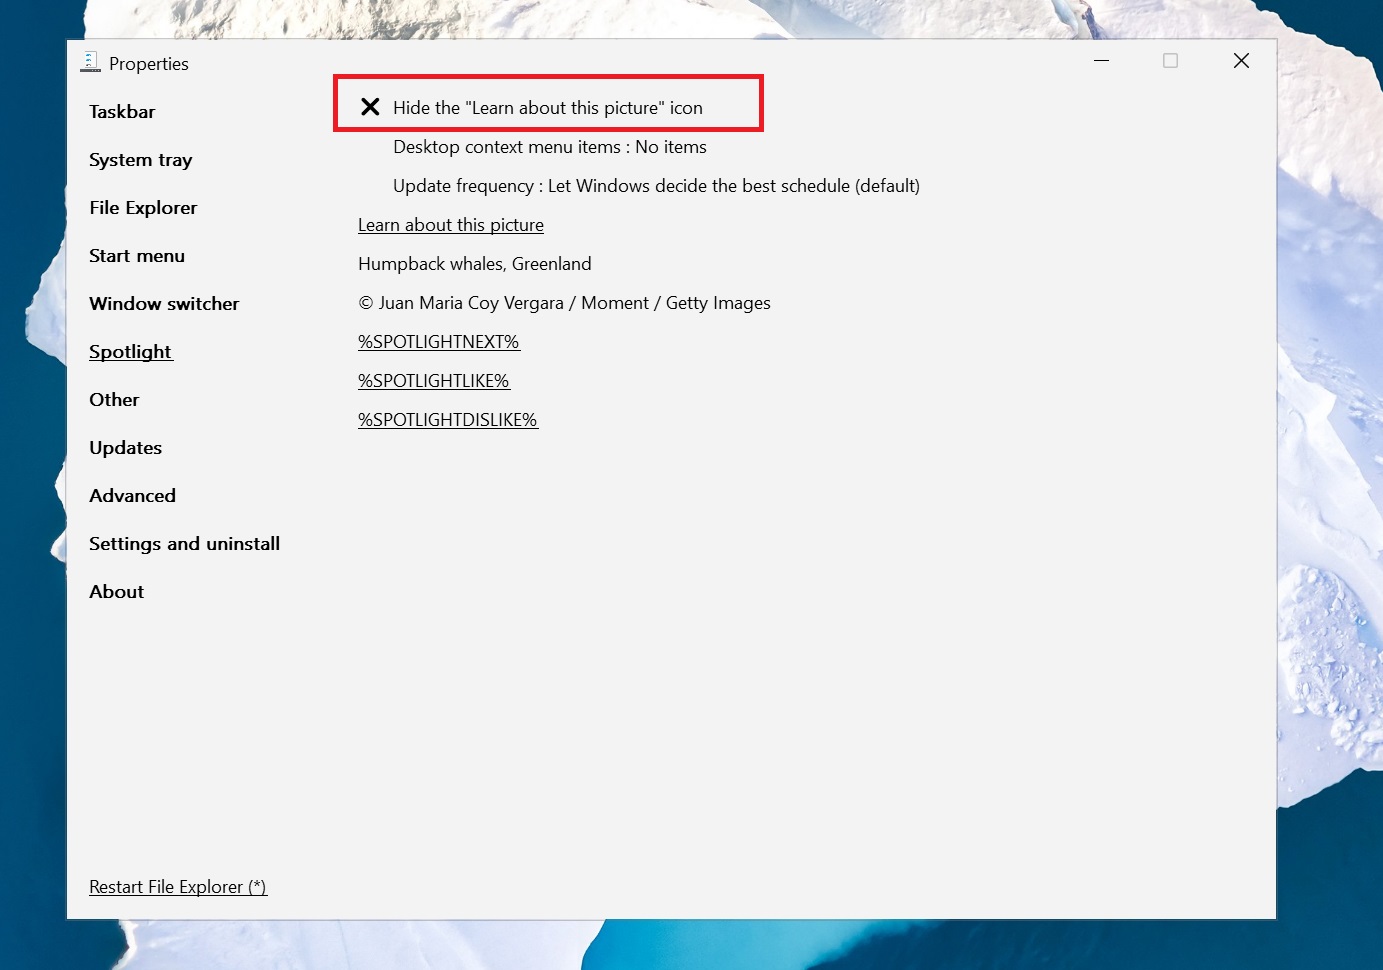Switch to the File Explorer section
1383x970 pixels.
pyautogui.click(x=143, y=207)
